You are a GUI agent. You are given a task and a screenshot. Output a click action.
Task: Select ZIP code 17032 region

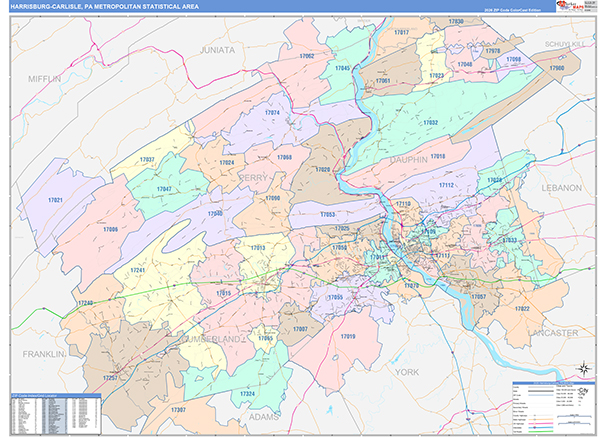[x=430, y=122]
